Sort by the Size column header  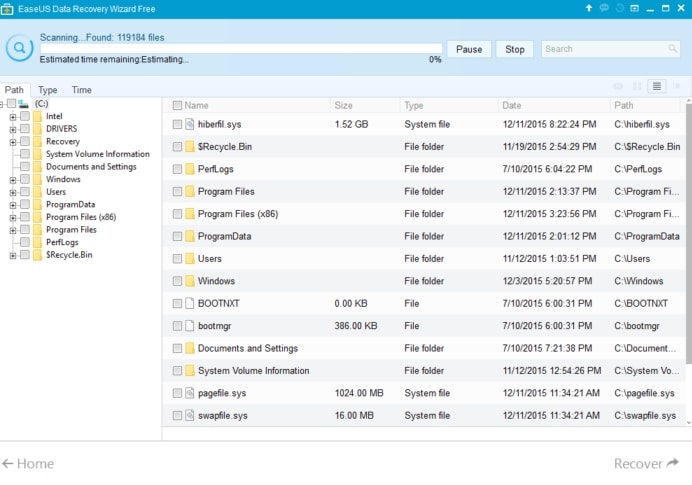[x=343, y=105]
